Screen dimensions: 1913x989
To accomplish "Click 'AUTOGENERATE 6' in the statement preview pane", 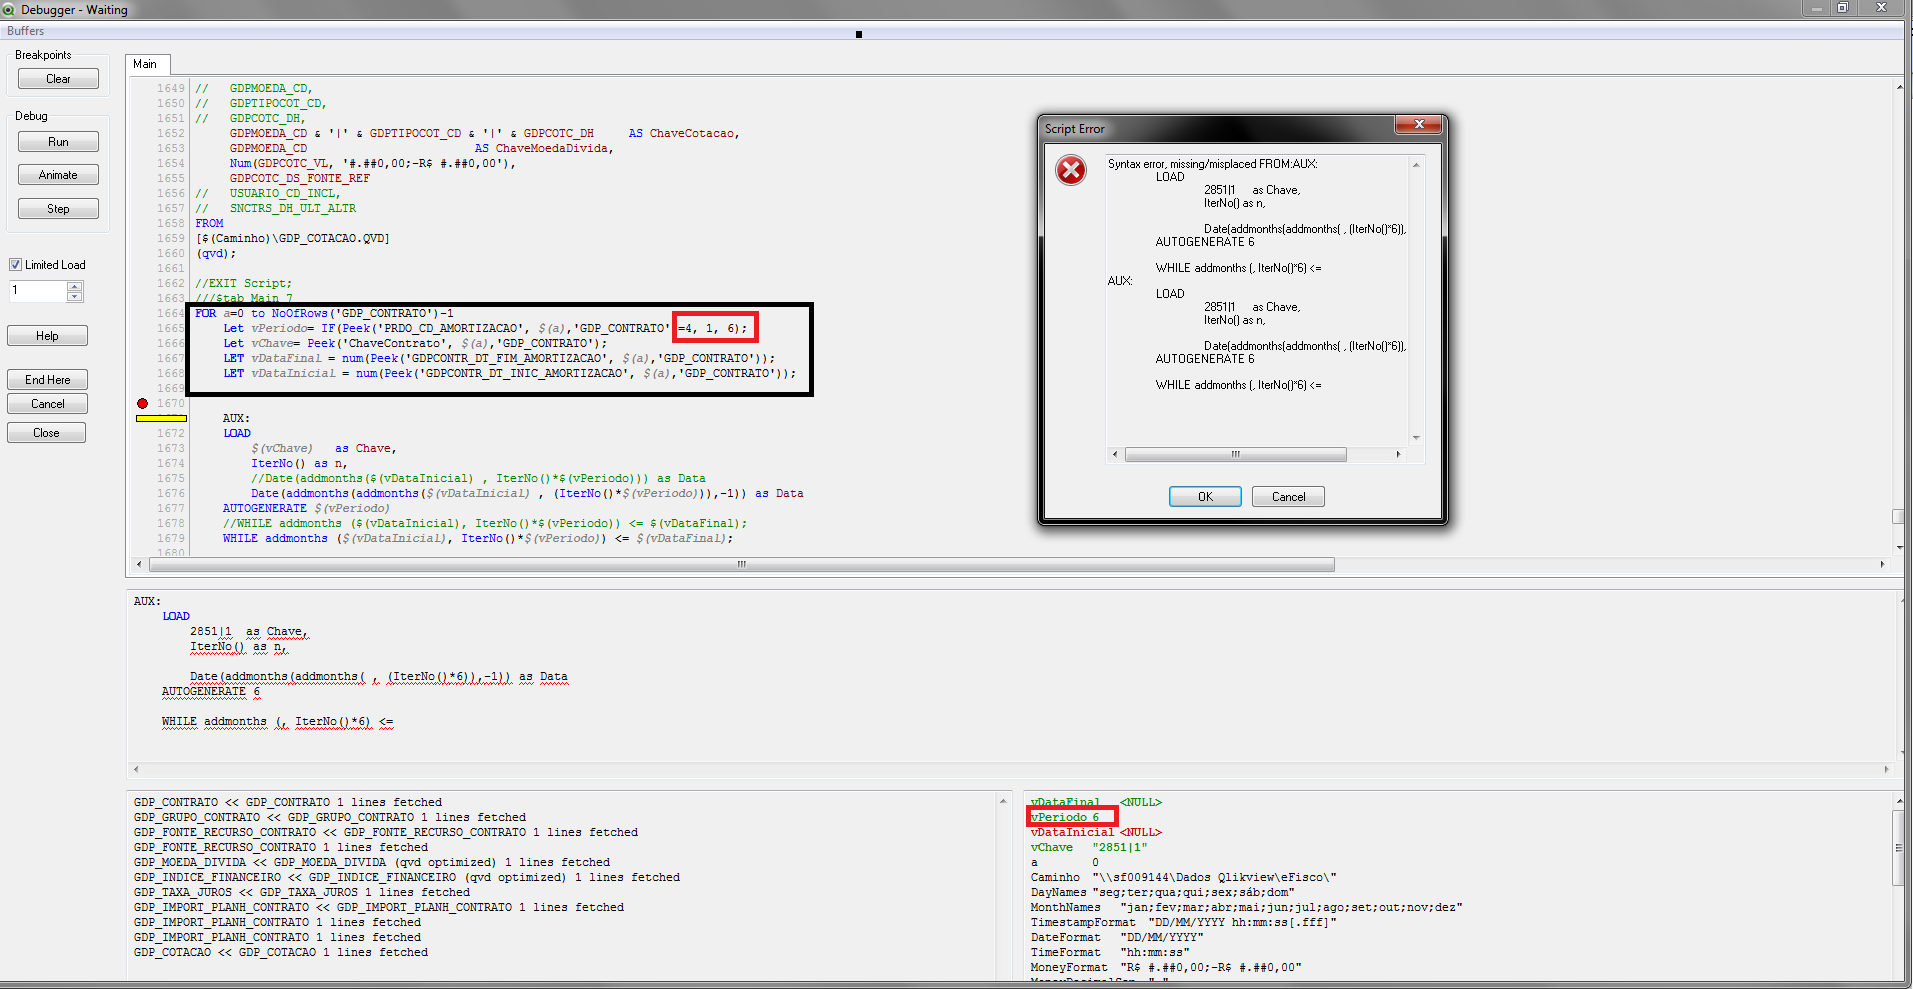I will (211, 691).
